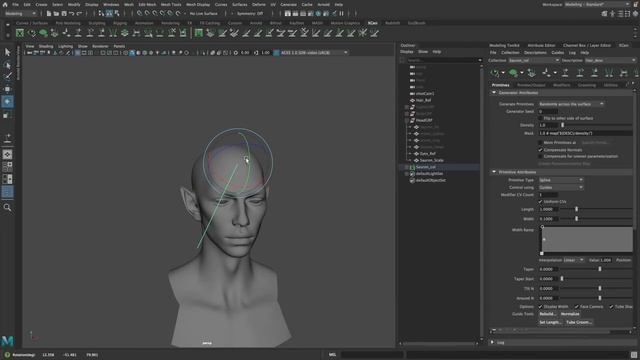
Task: Open the viewport Shading menu
Action: (x=46, y=46)
